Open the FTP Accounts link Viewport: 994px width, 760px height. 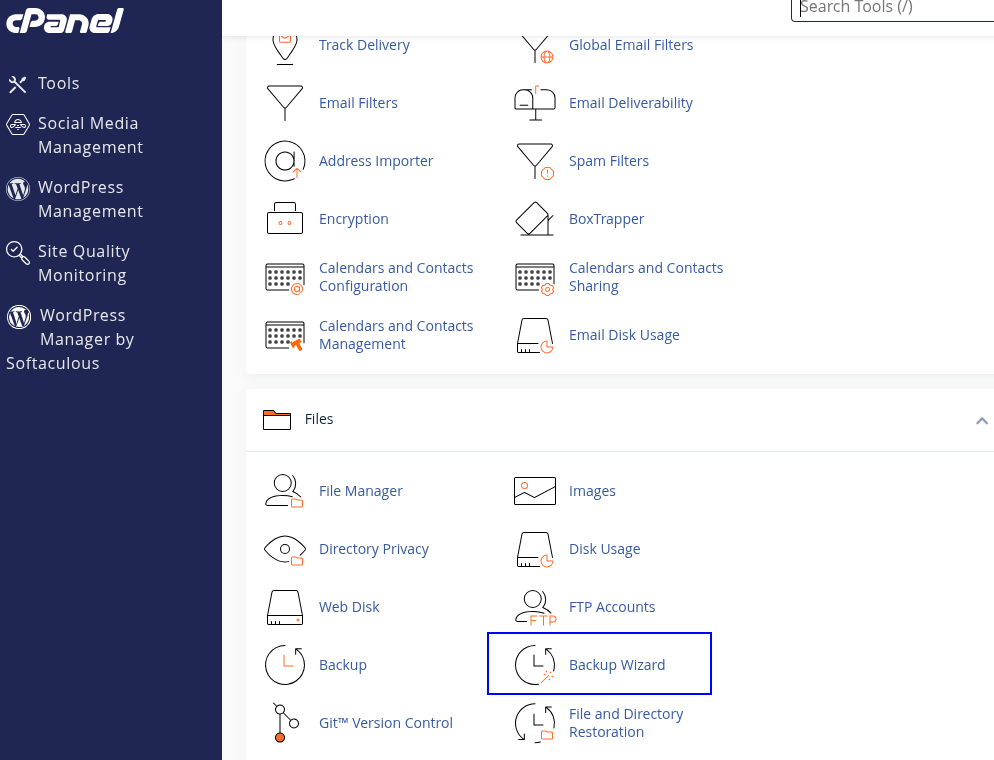[x=612, y=607]
